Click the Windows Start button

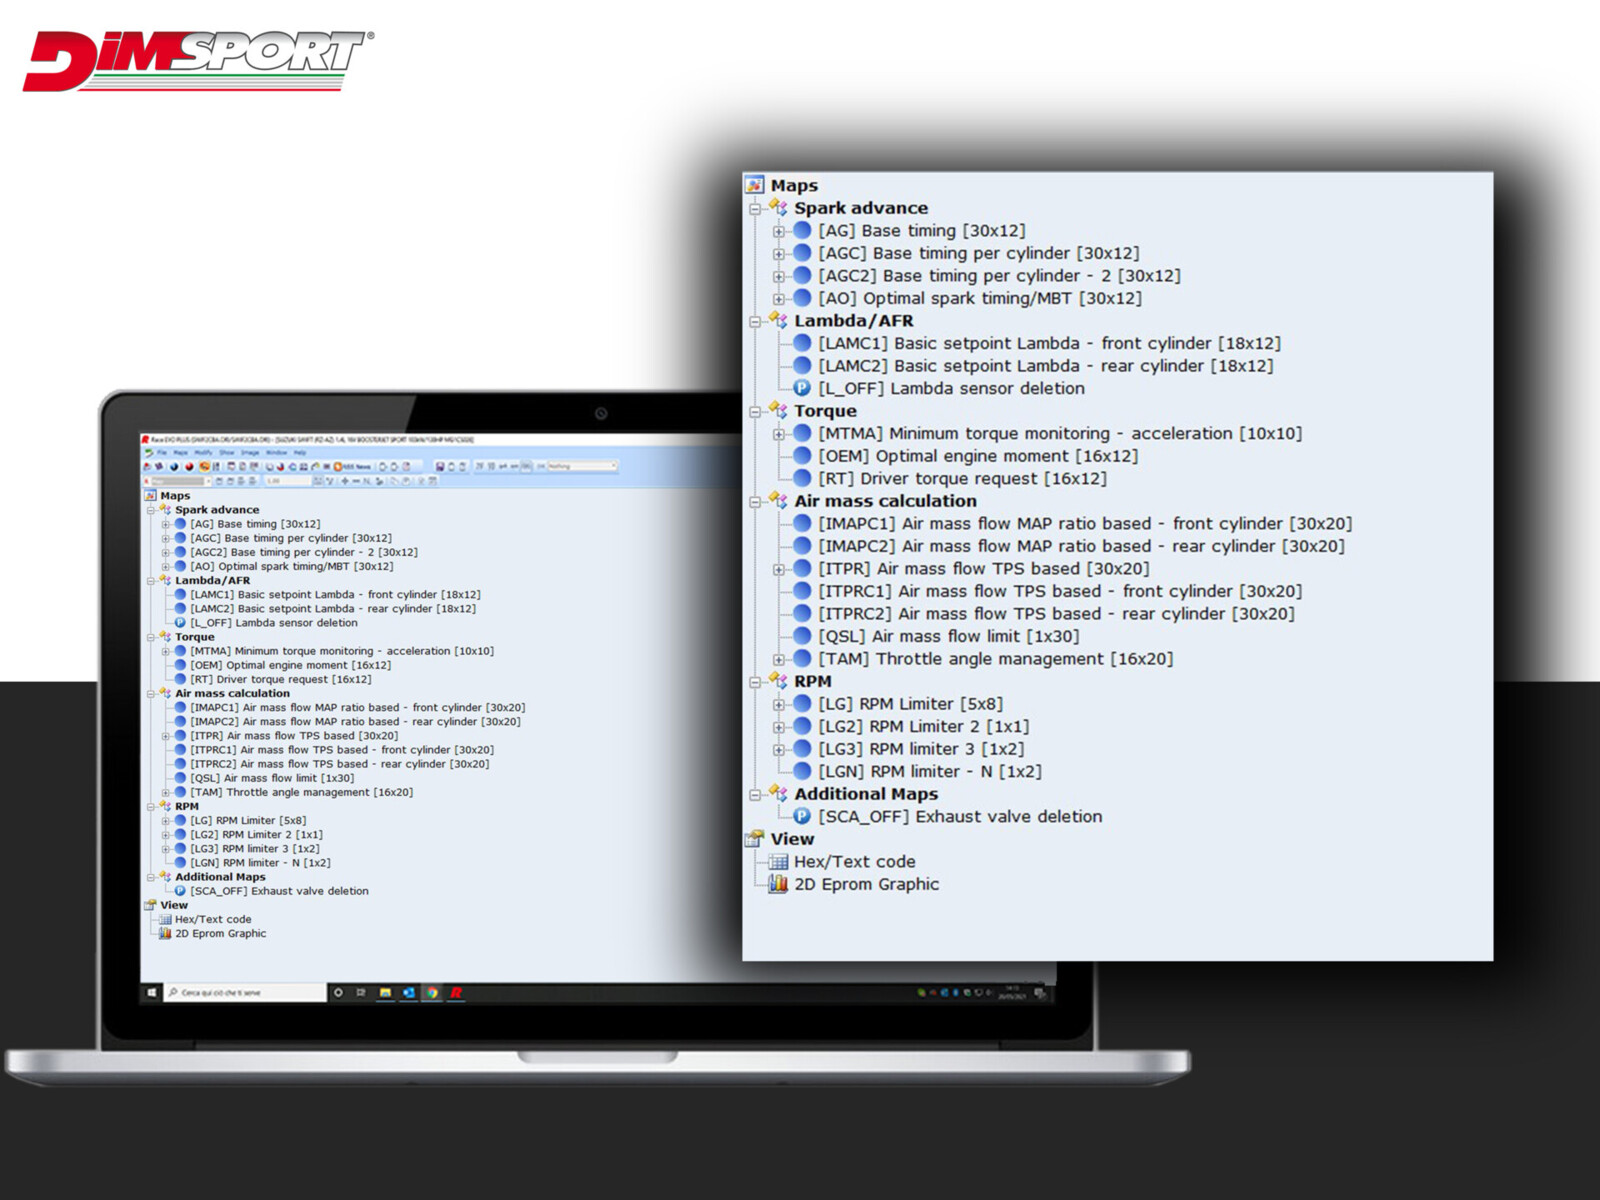click(152, 993)
